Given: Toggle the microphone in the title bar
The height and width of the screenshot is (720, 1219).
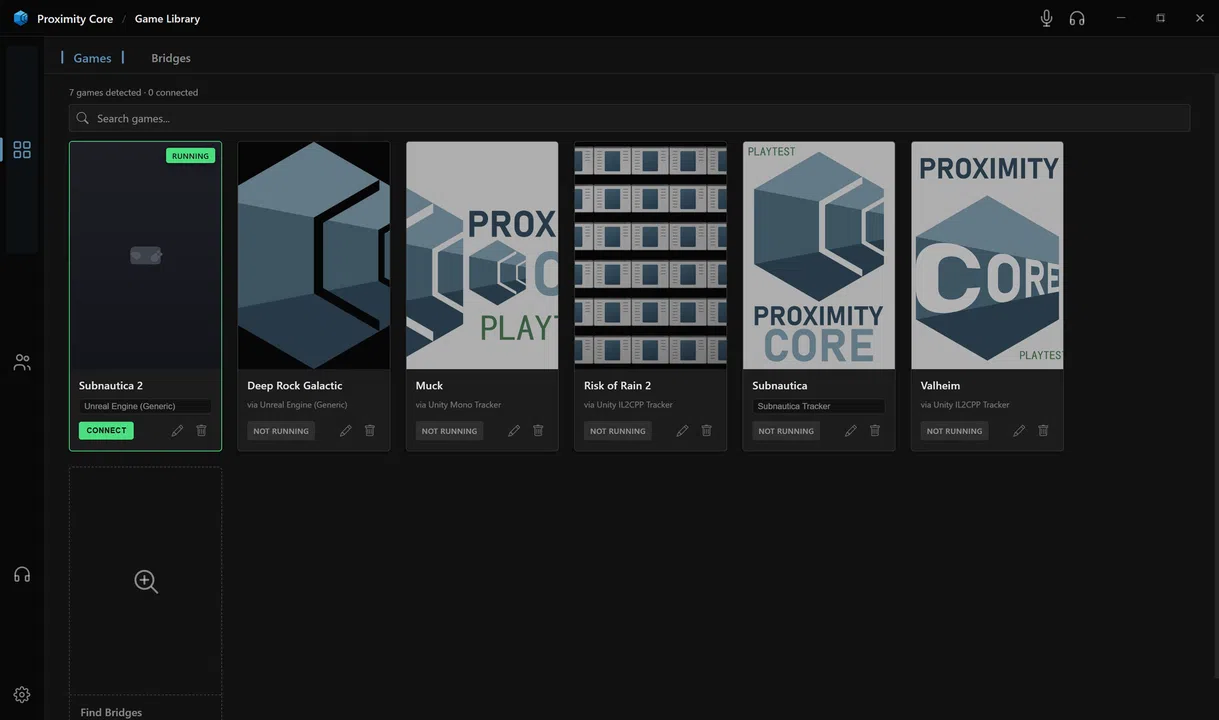Looking at the screenshot, I should 1046,18.
